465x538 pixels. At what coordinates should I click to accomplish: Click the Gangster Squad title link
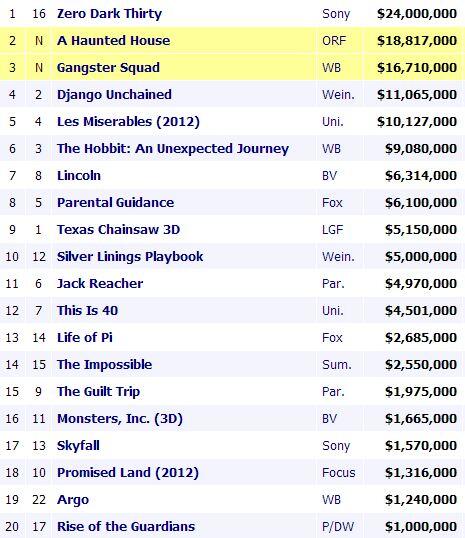[108, 68]
